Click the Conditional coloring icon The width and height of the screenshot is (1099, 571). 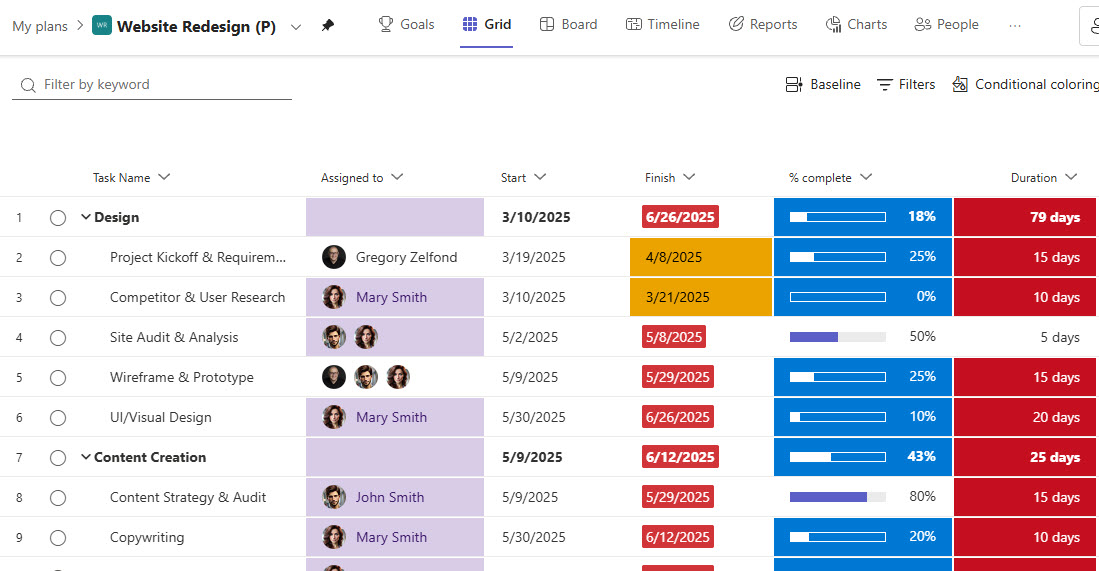tap(960, 85)
